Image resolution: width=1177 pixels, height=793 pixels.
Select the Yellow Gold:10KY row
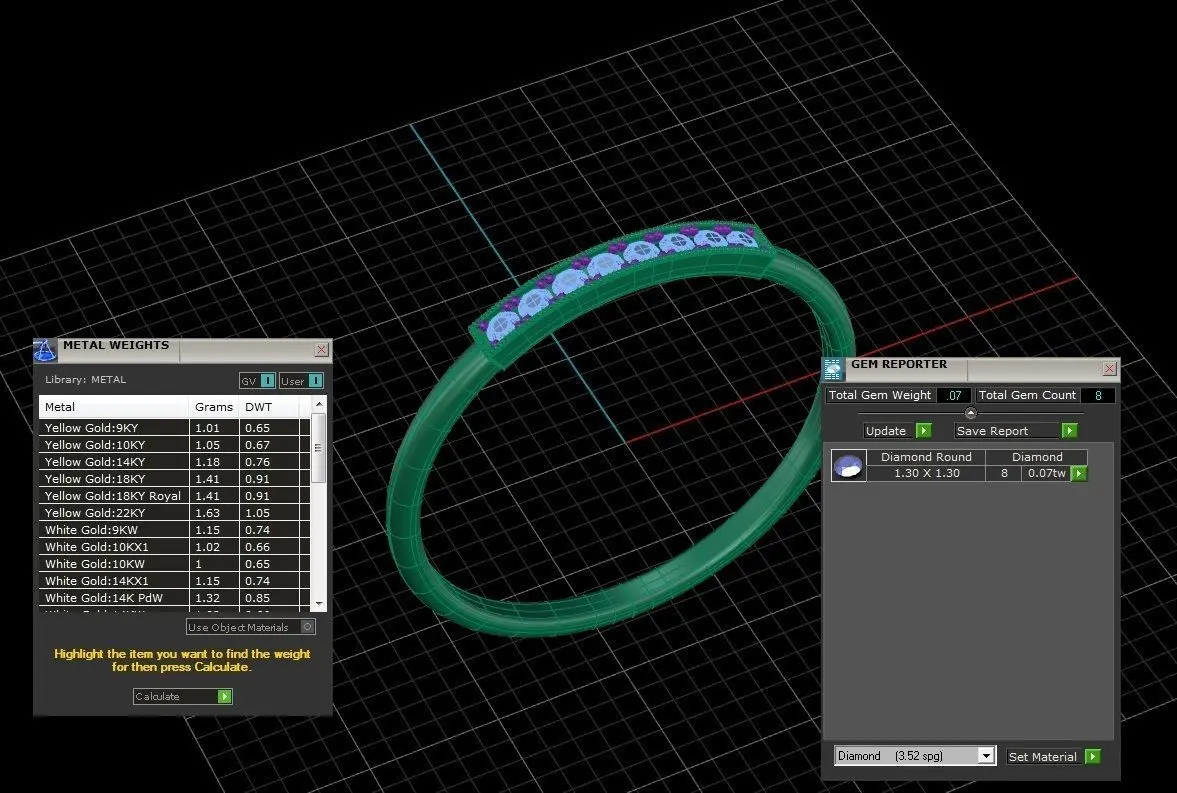click(x=174, y=445)
